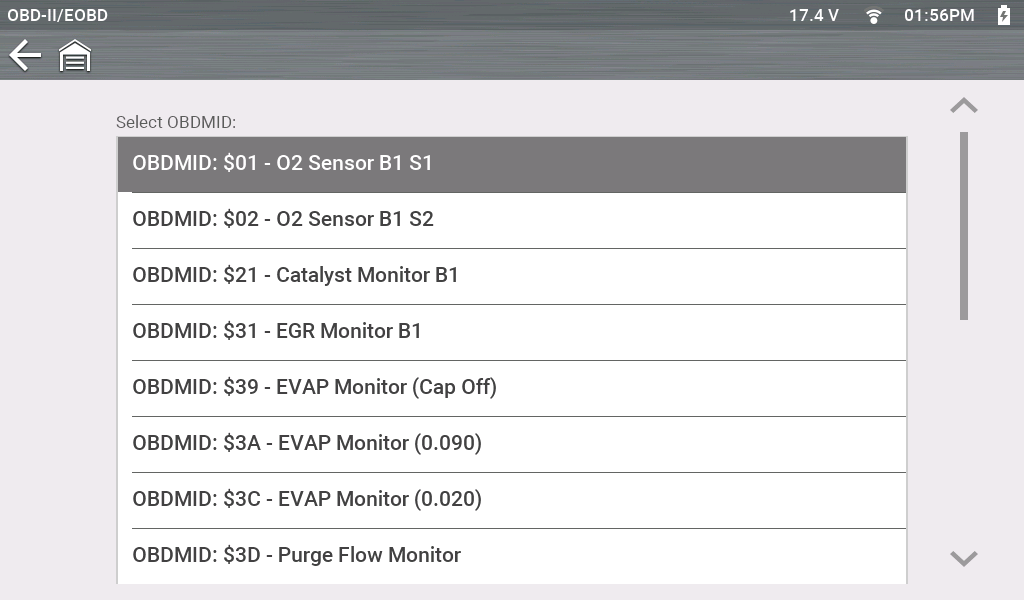Choose OBDMID $3A EVAP Monitor (0.090)
1024x600 pixels.
click(x=512, y=444)
